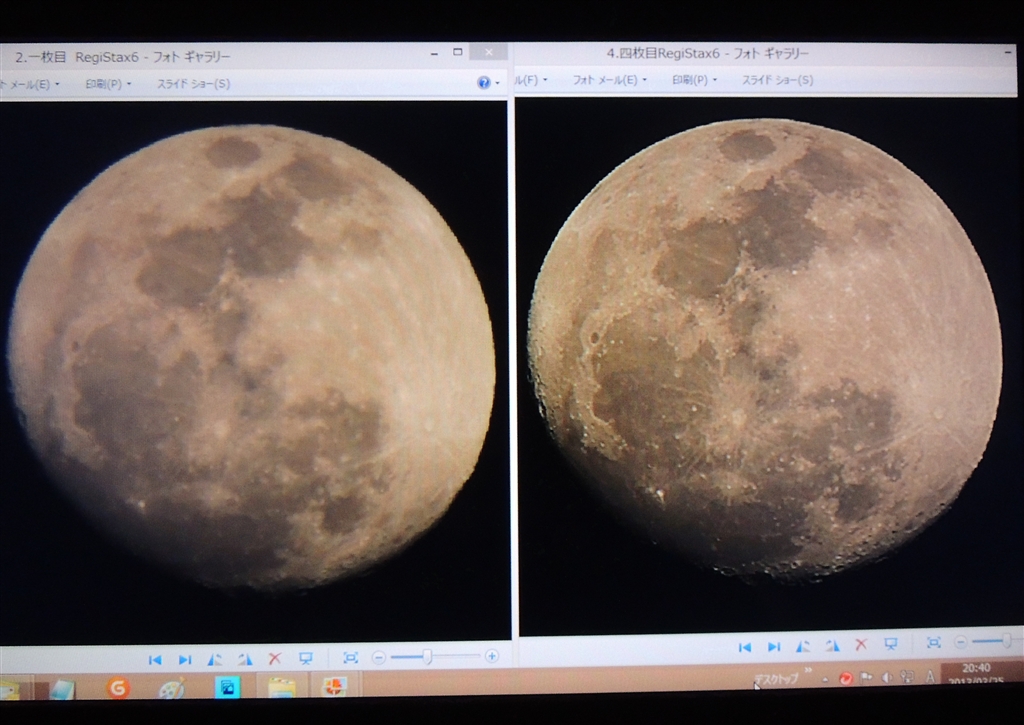Open デスクトップ toolbar on taskbar
This screenshot has width=1024, height=725.
(776, 679)
